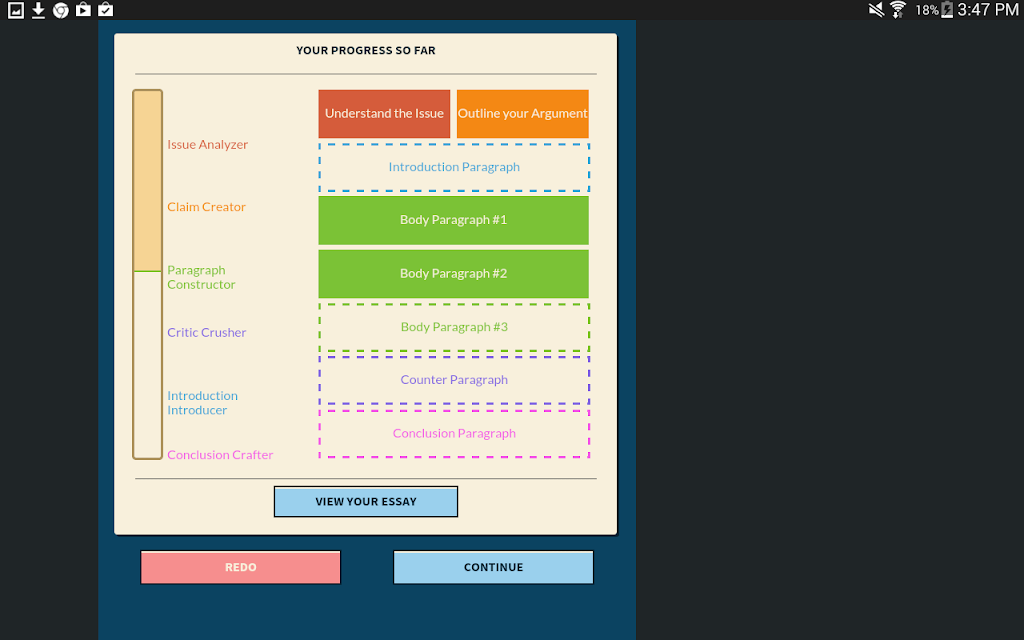Click the vertical progress bar fill
This screenshot has width=1024, height=640.
tap(148, 181)
